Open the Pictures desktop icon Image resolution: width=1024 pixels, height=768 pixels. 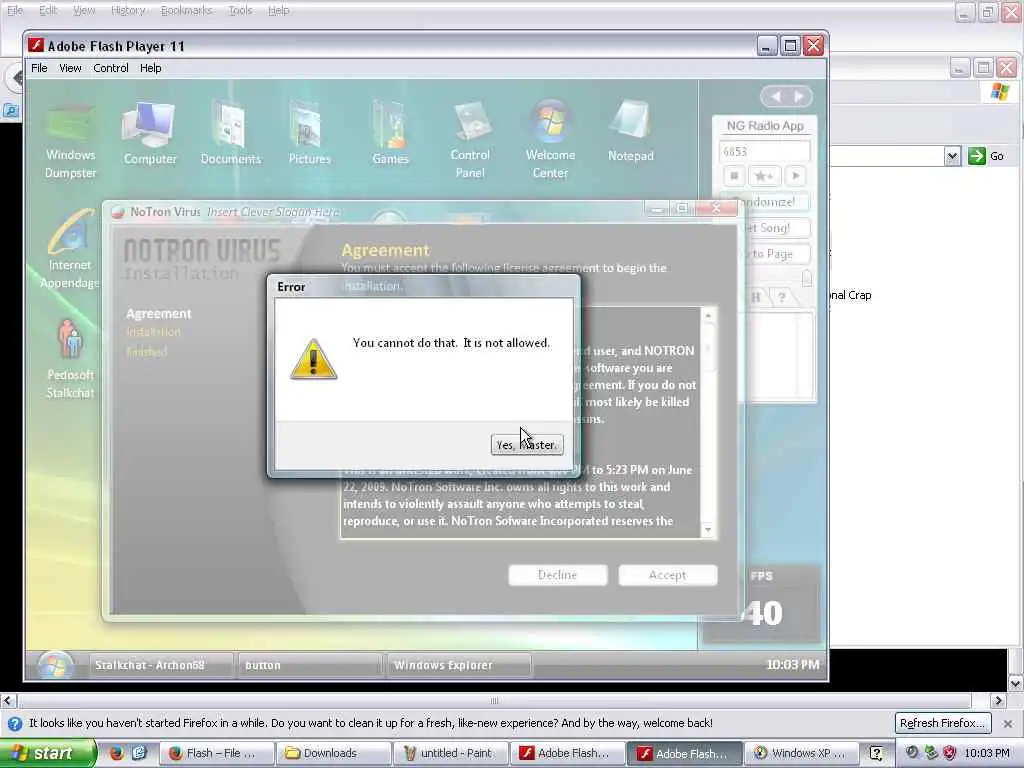pos(309,134)
